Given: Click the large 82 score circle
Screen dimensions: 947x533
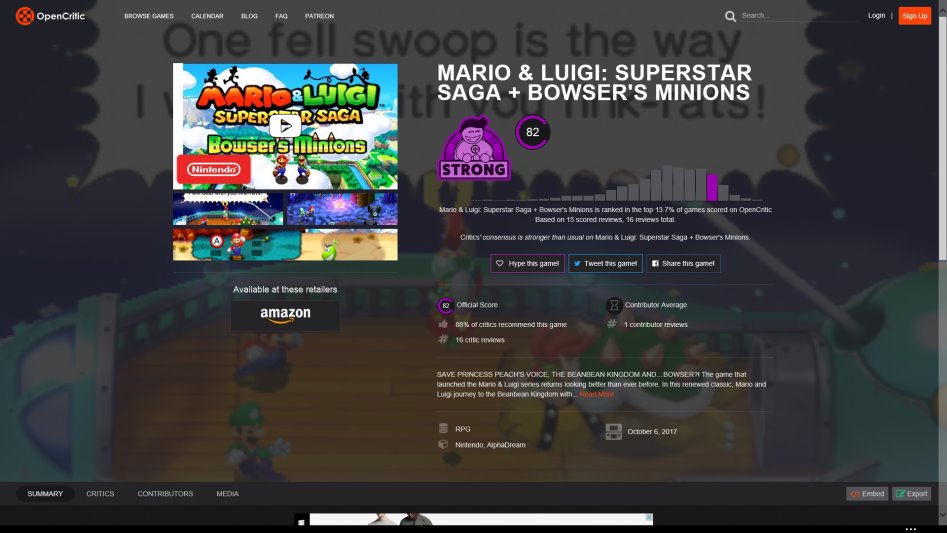Looking at the screenshot, I should click(x=532, y=132).
